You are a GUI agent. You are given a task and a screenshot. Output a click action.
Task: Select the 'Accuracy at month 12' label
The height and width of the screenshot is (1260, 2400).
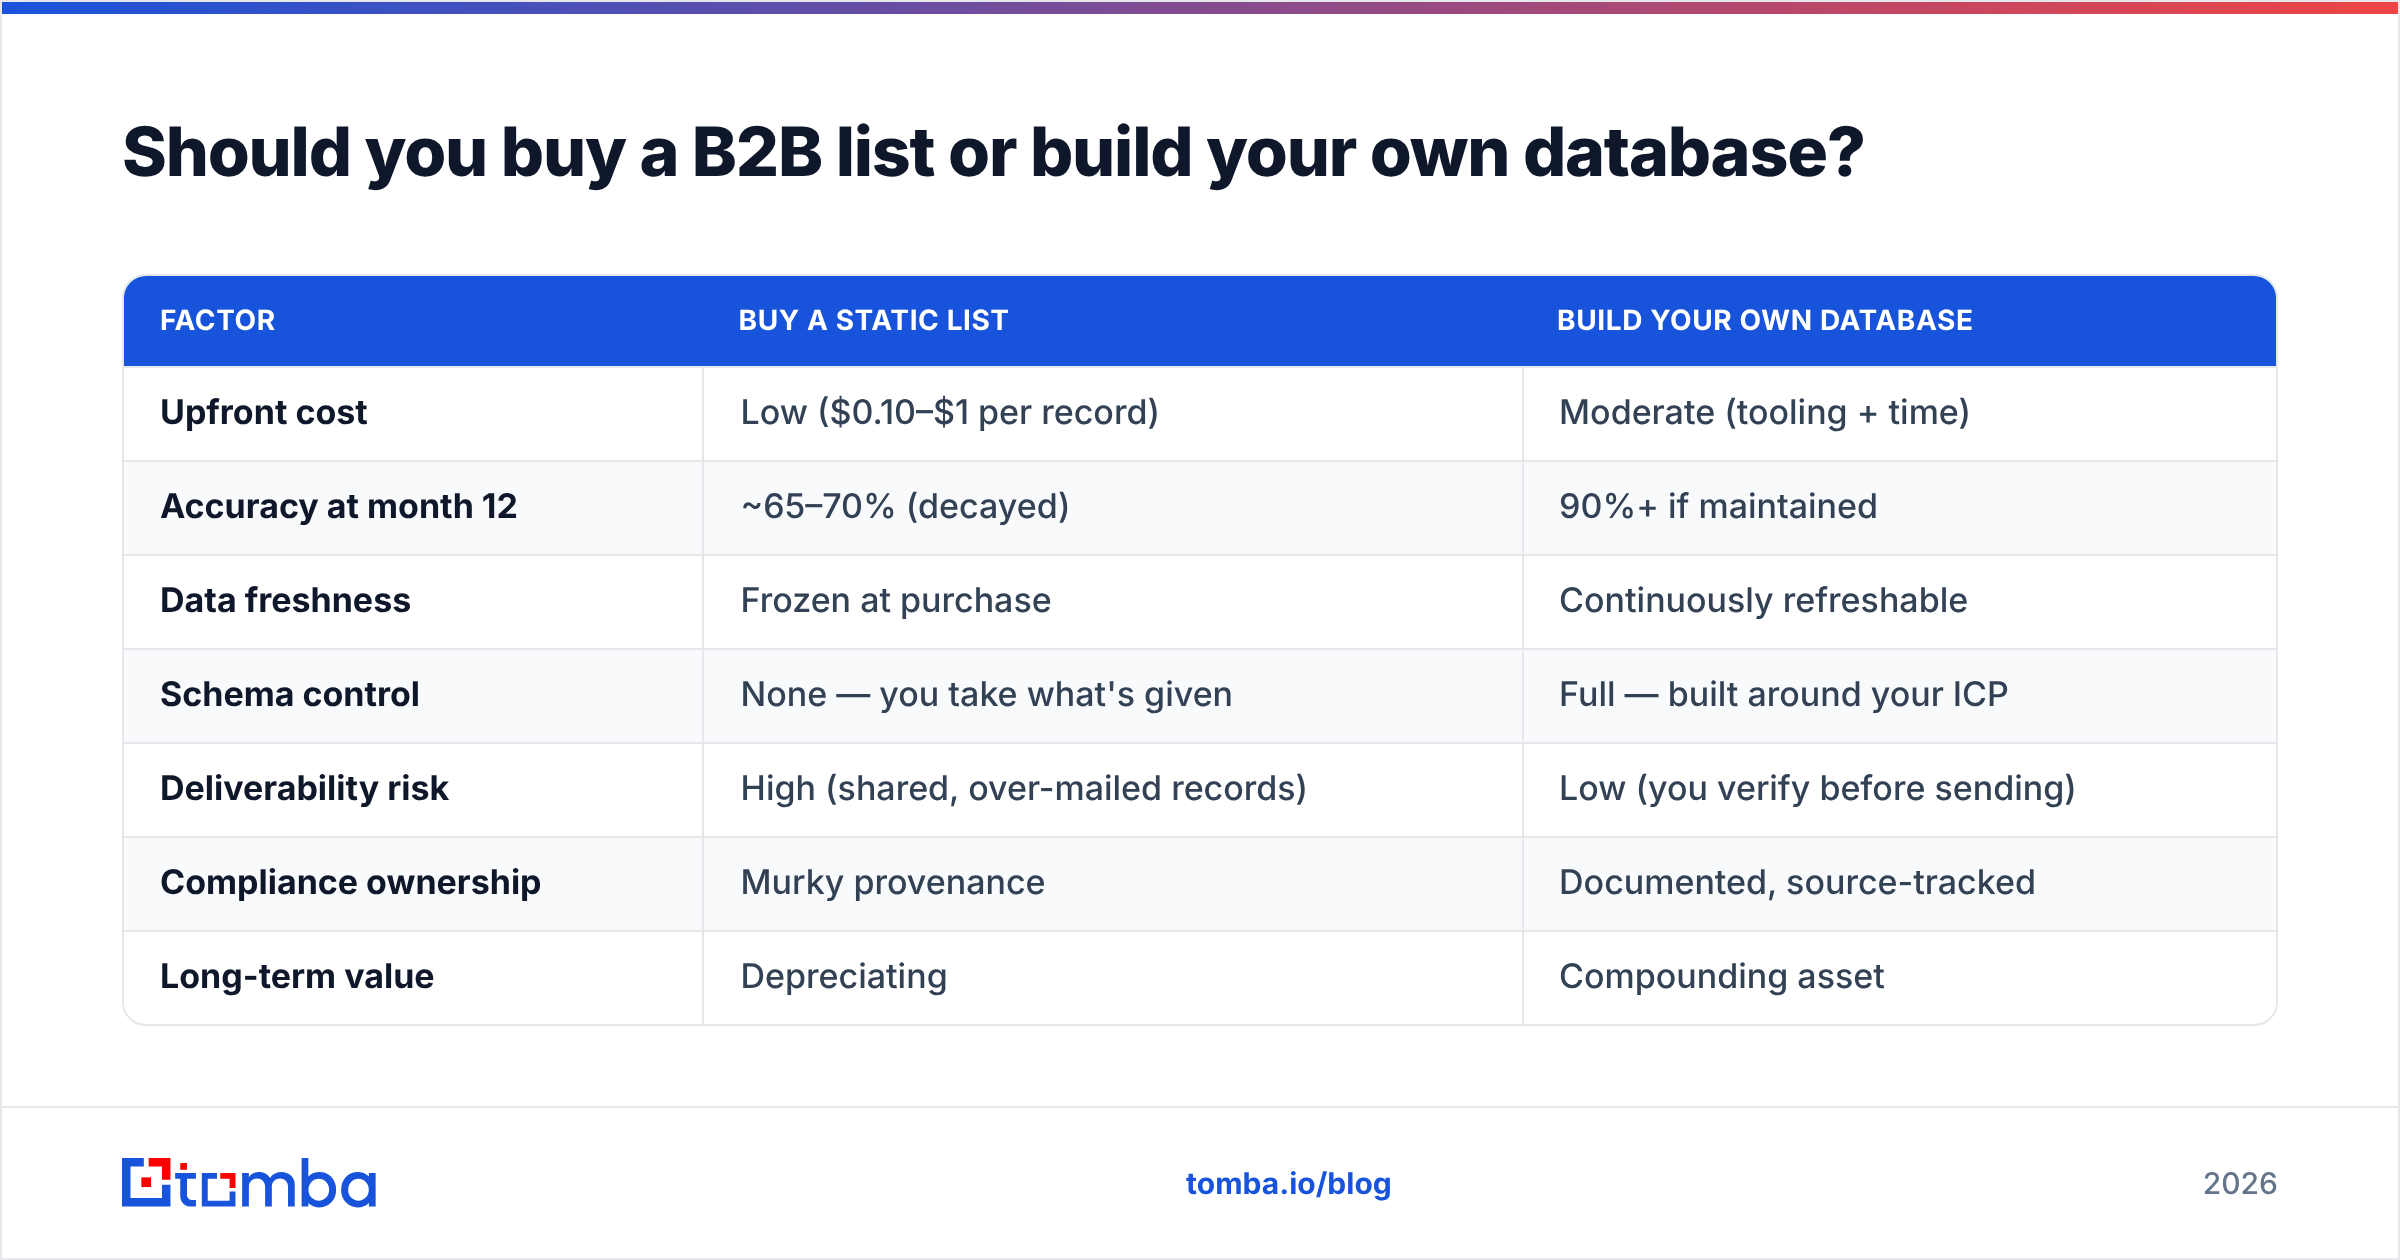(x=338, y=506)
